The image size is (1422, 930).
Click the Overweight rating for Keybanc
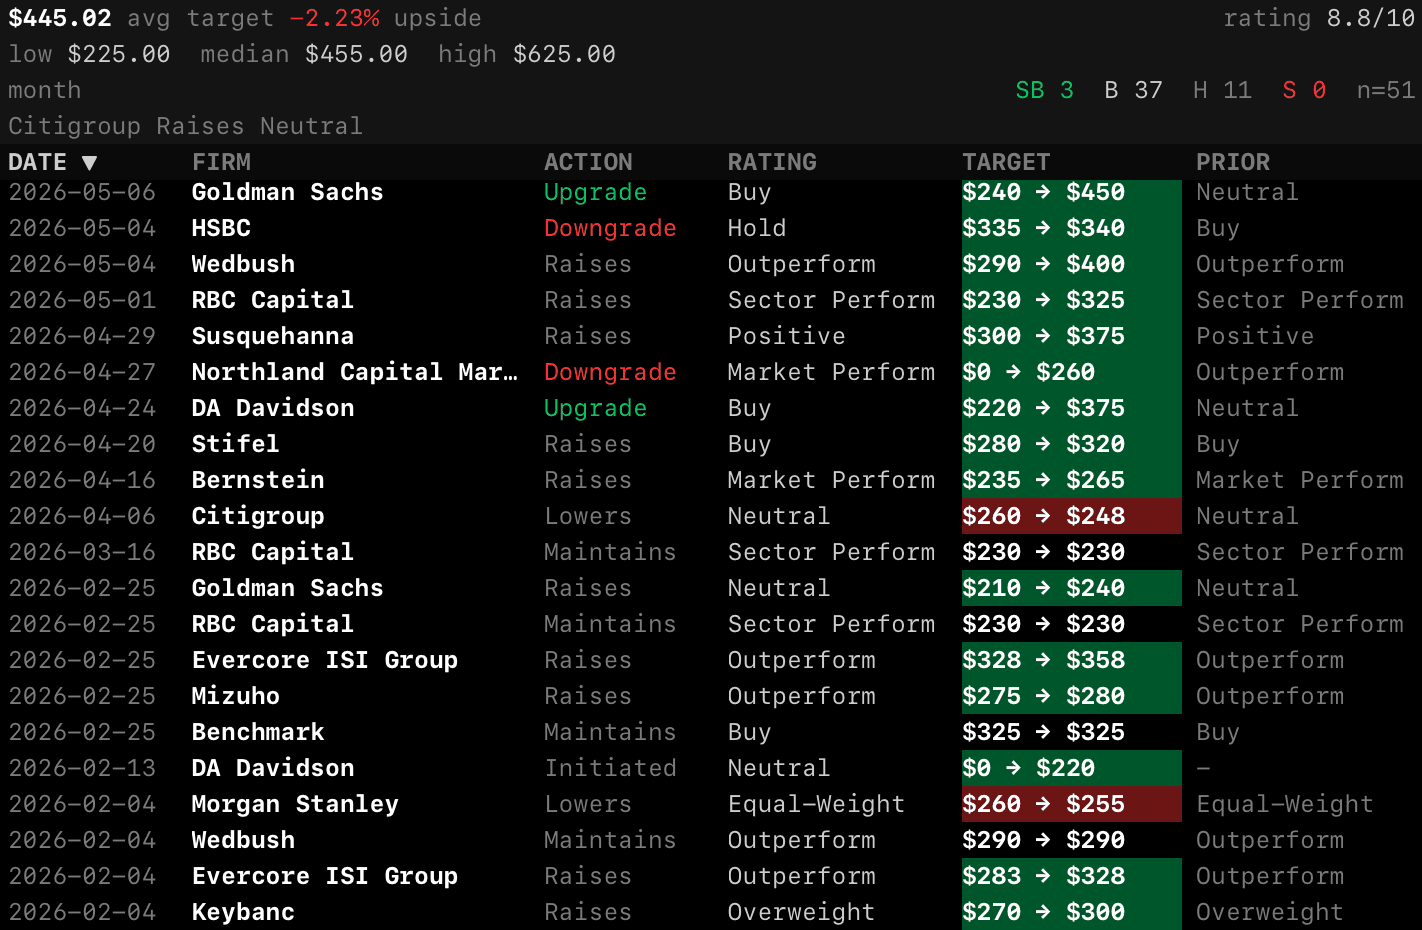(x=801, y=912)
